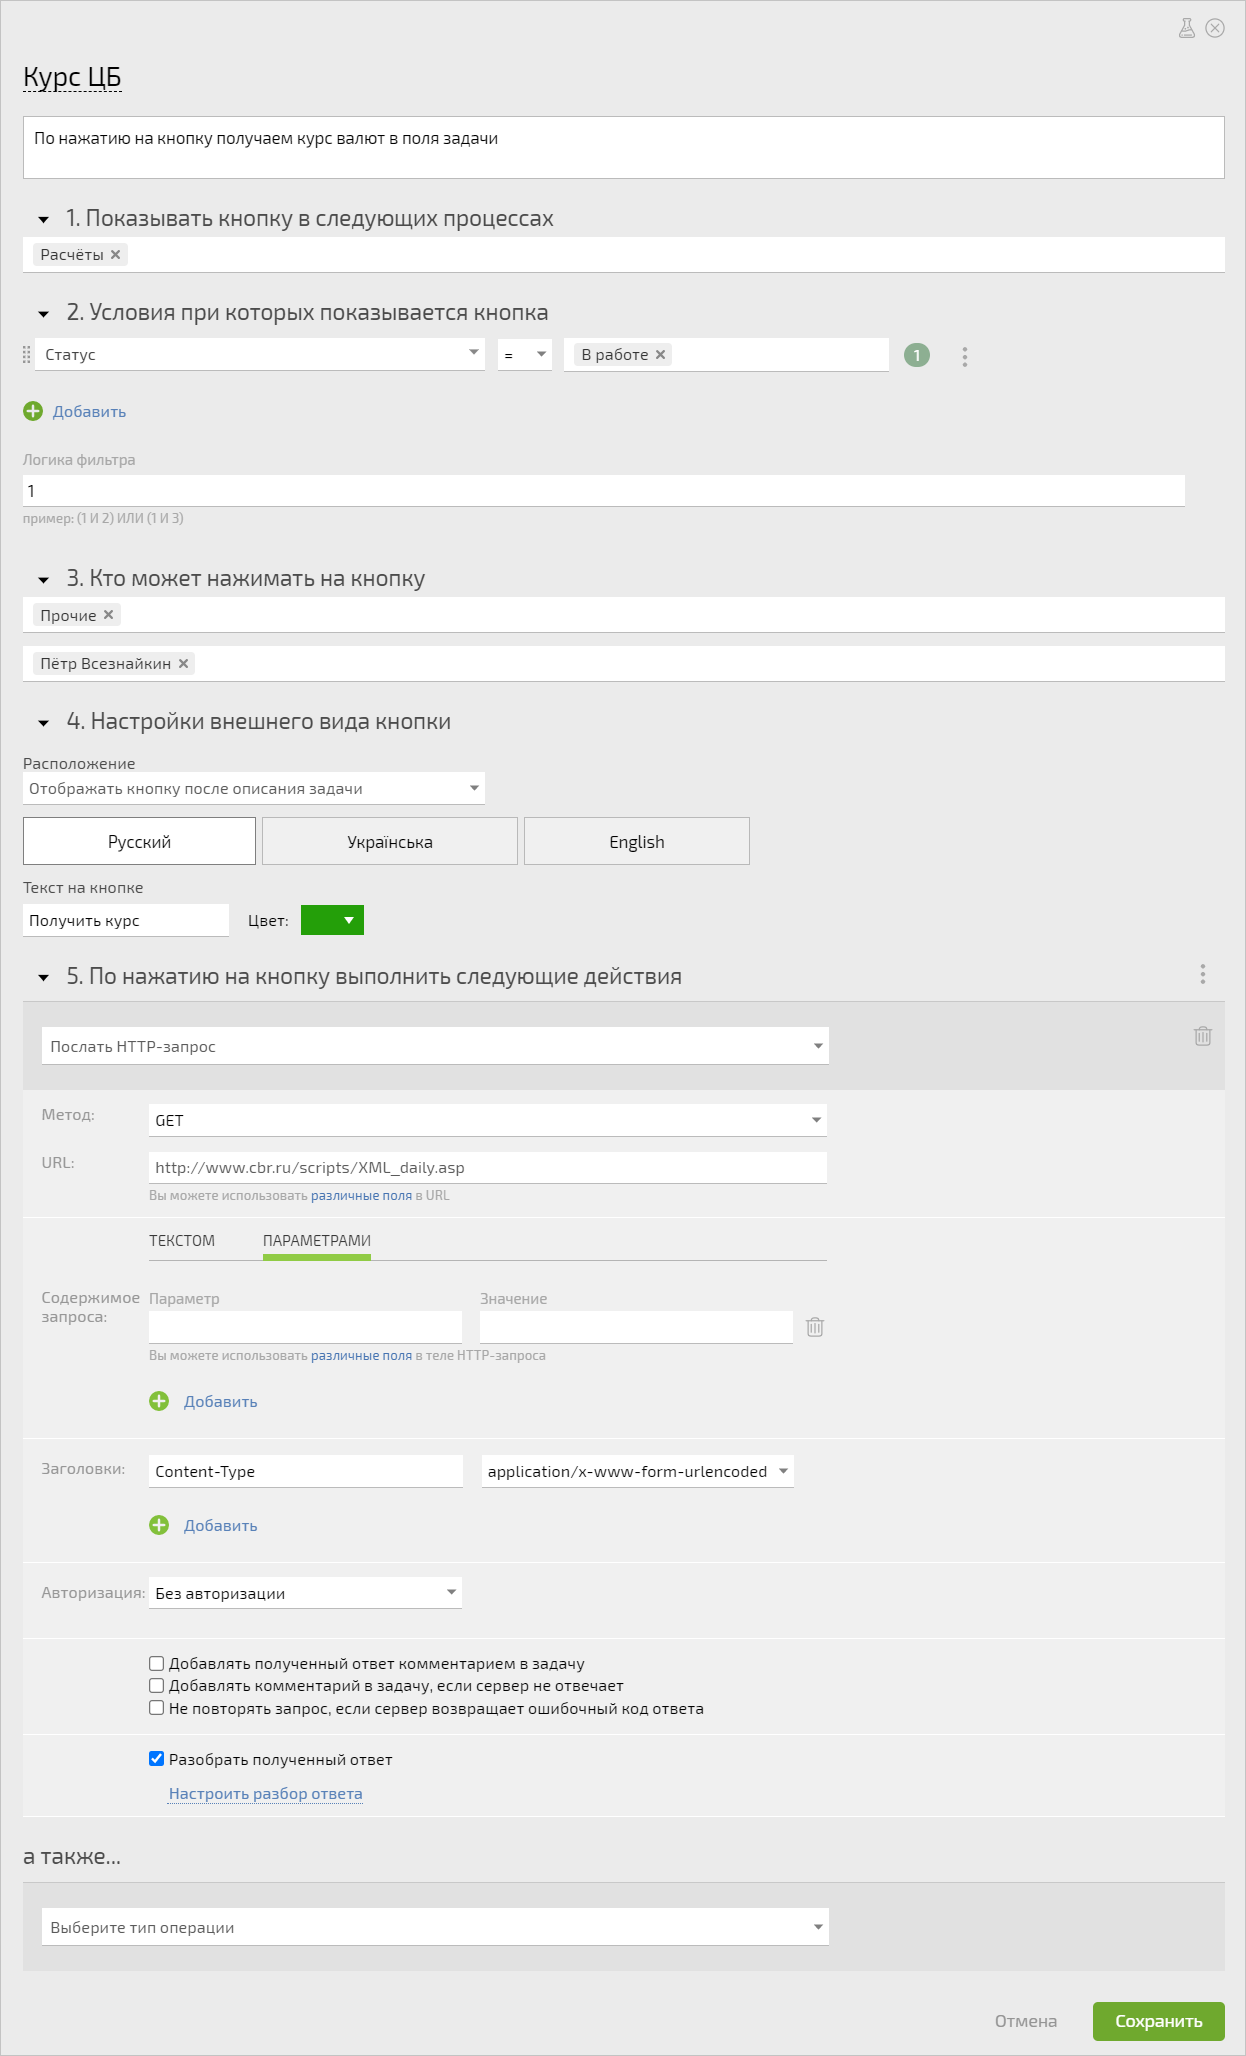The image size is (1246, 2056).
Task: Edit the Текст на кнопке field
Action: (126, 920)
